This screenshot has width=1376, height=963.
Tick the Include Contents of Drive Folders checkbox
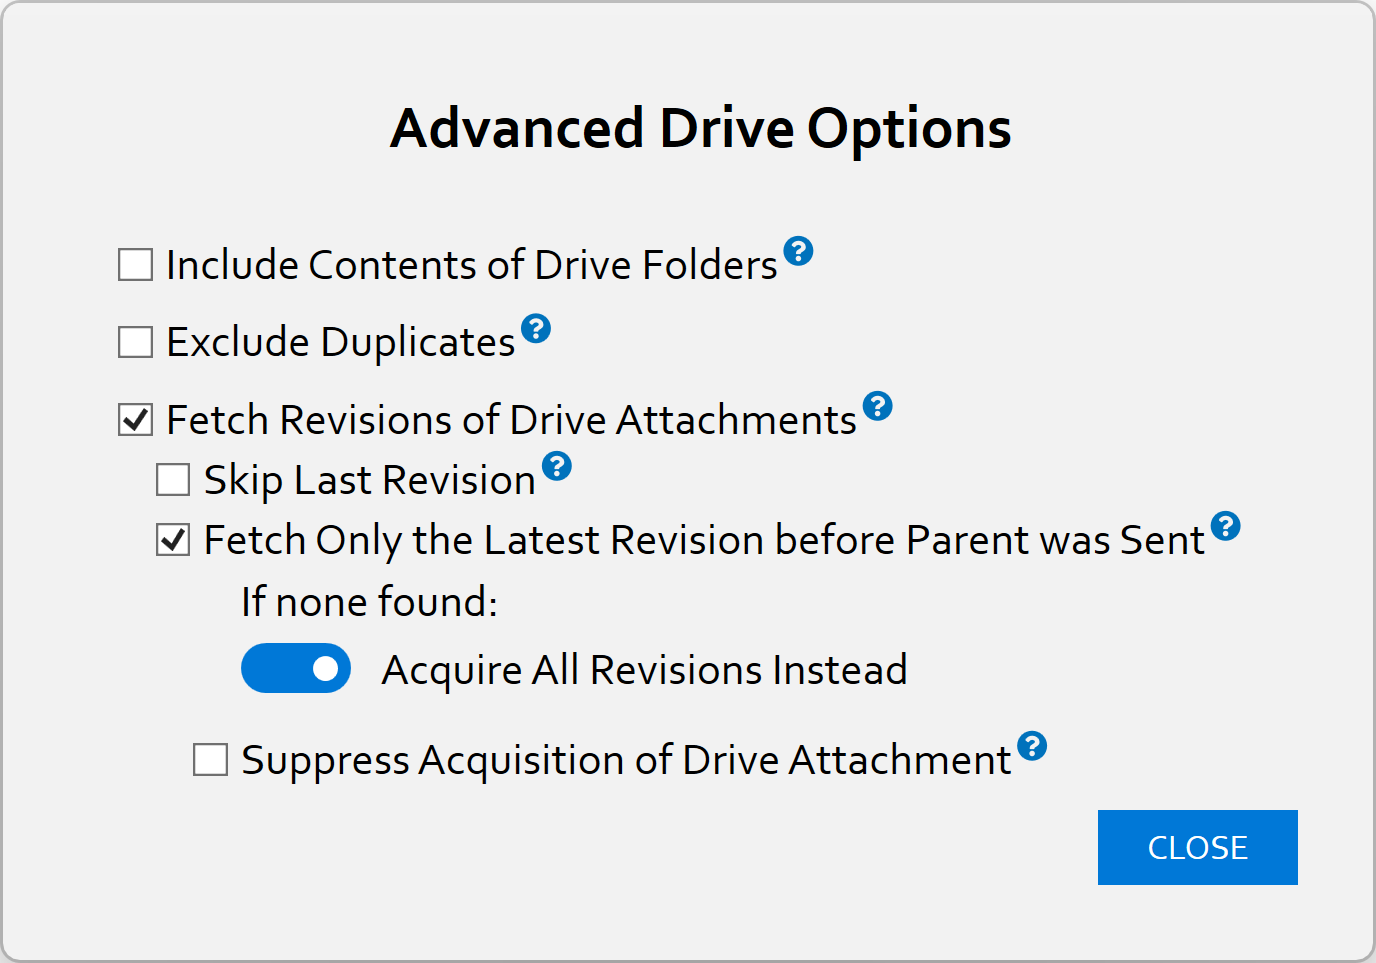click(x=136, y=265)
